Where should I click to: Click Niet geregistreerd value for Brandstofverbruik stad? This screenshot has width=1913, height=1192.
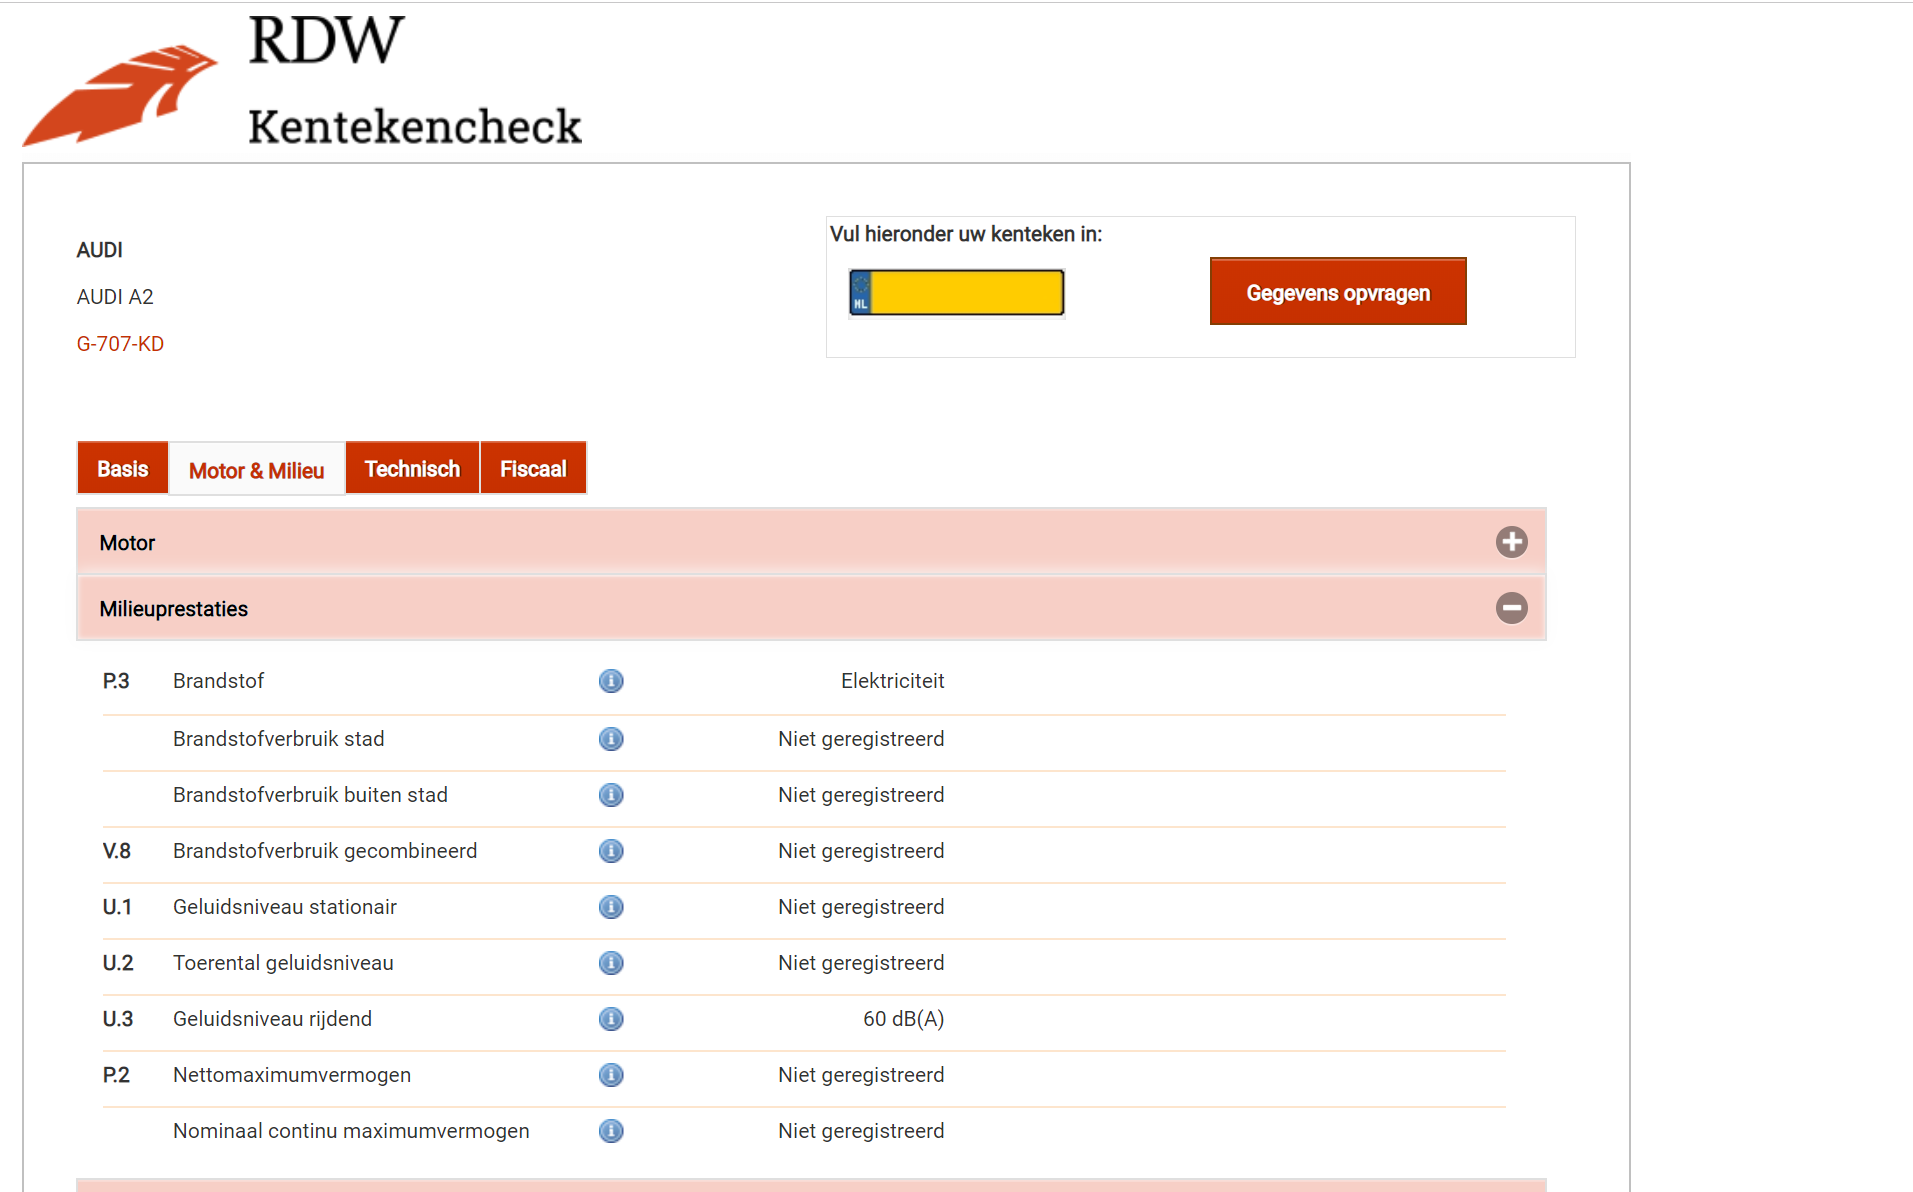pos(861,739)
